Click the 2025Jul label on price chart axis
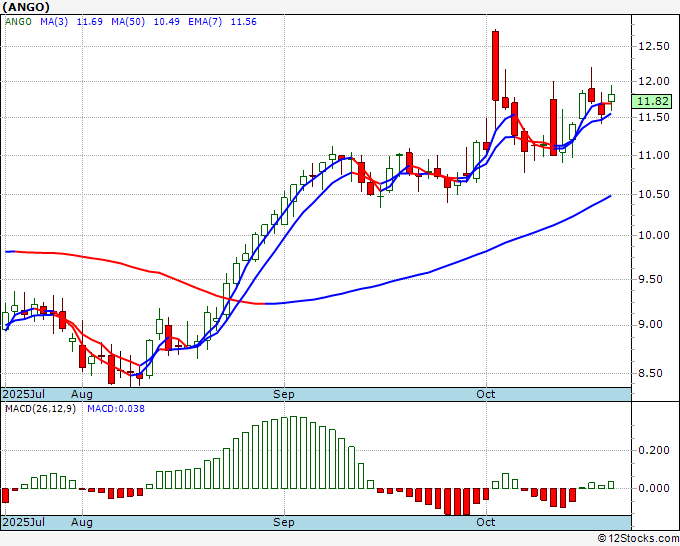680x546 pixels. point(24,394)
